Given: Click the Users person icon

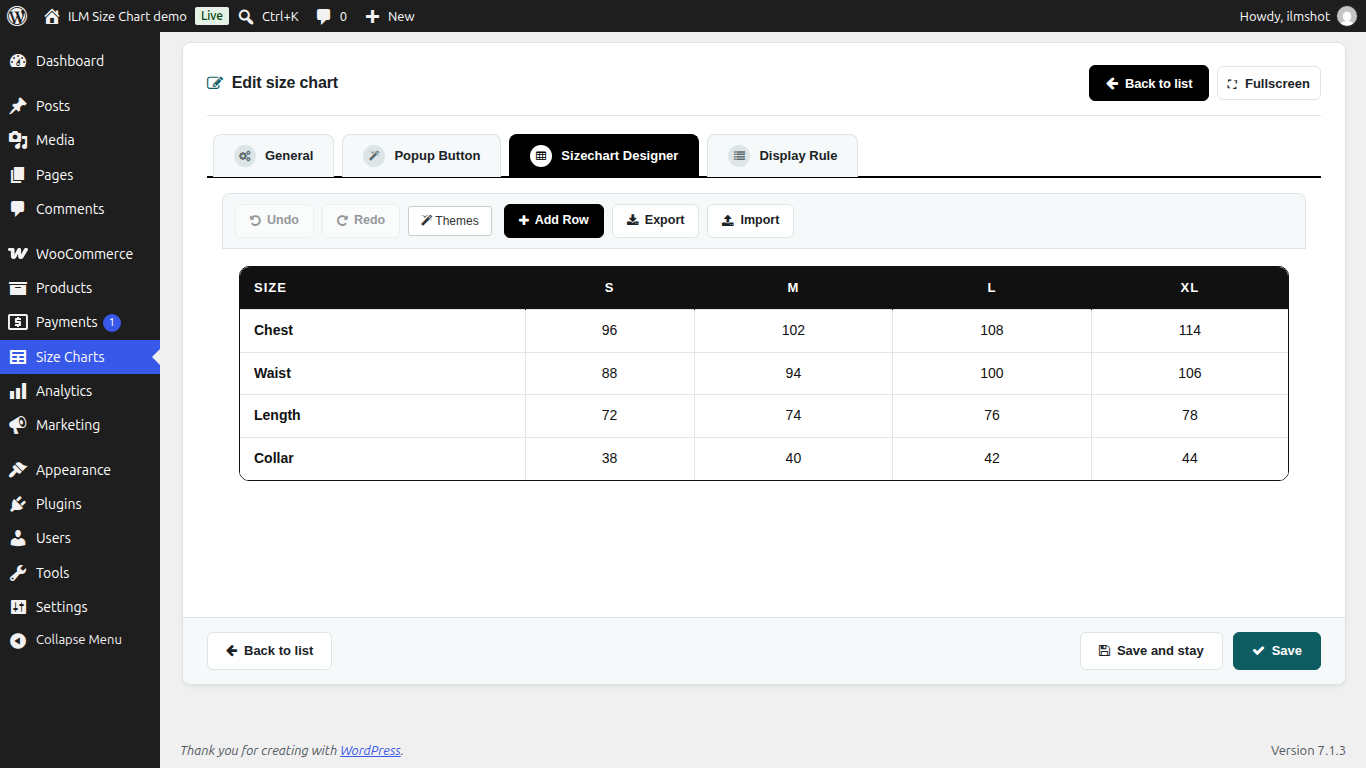Looking at the screenshot, I should pos(18,538).
